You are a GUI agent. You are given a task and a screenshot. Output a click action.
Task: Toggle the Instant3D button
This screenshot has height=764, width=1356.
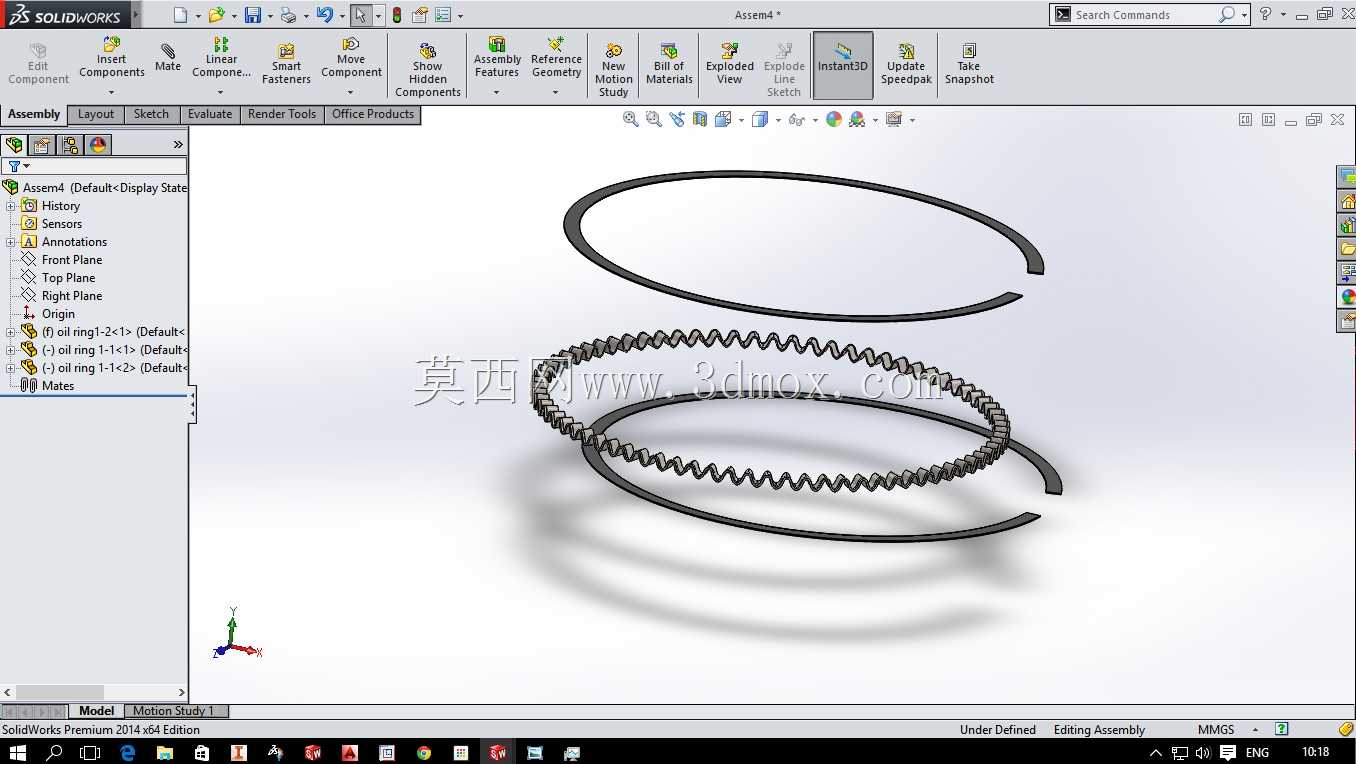tap(843, 65)
